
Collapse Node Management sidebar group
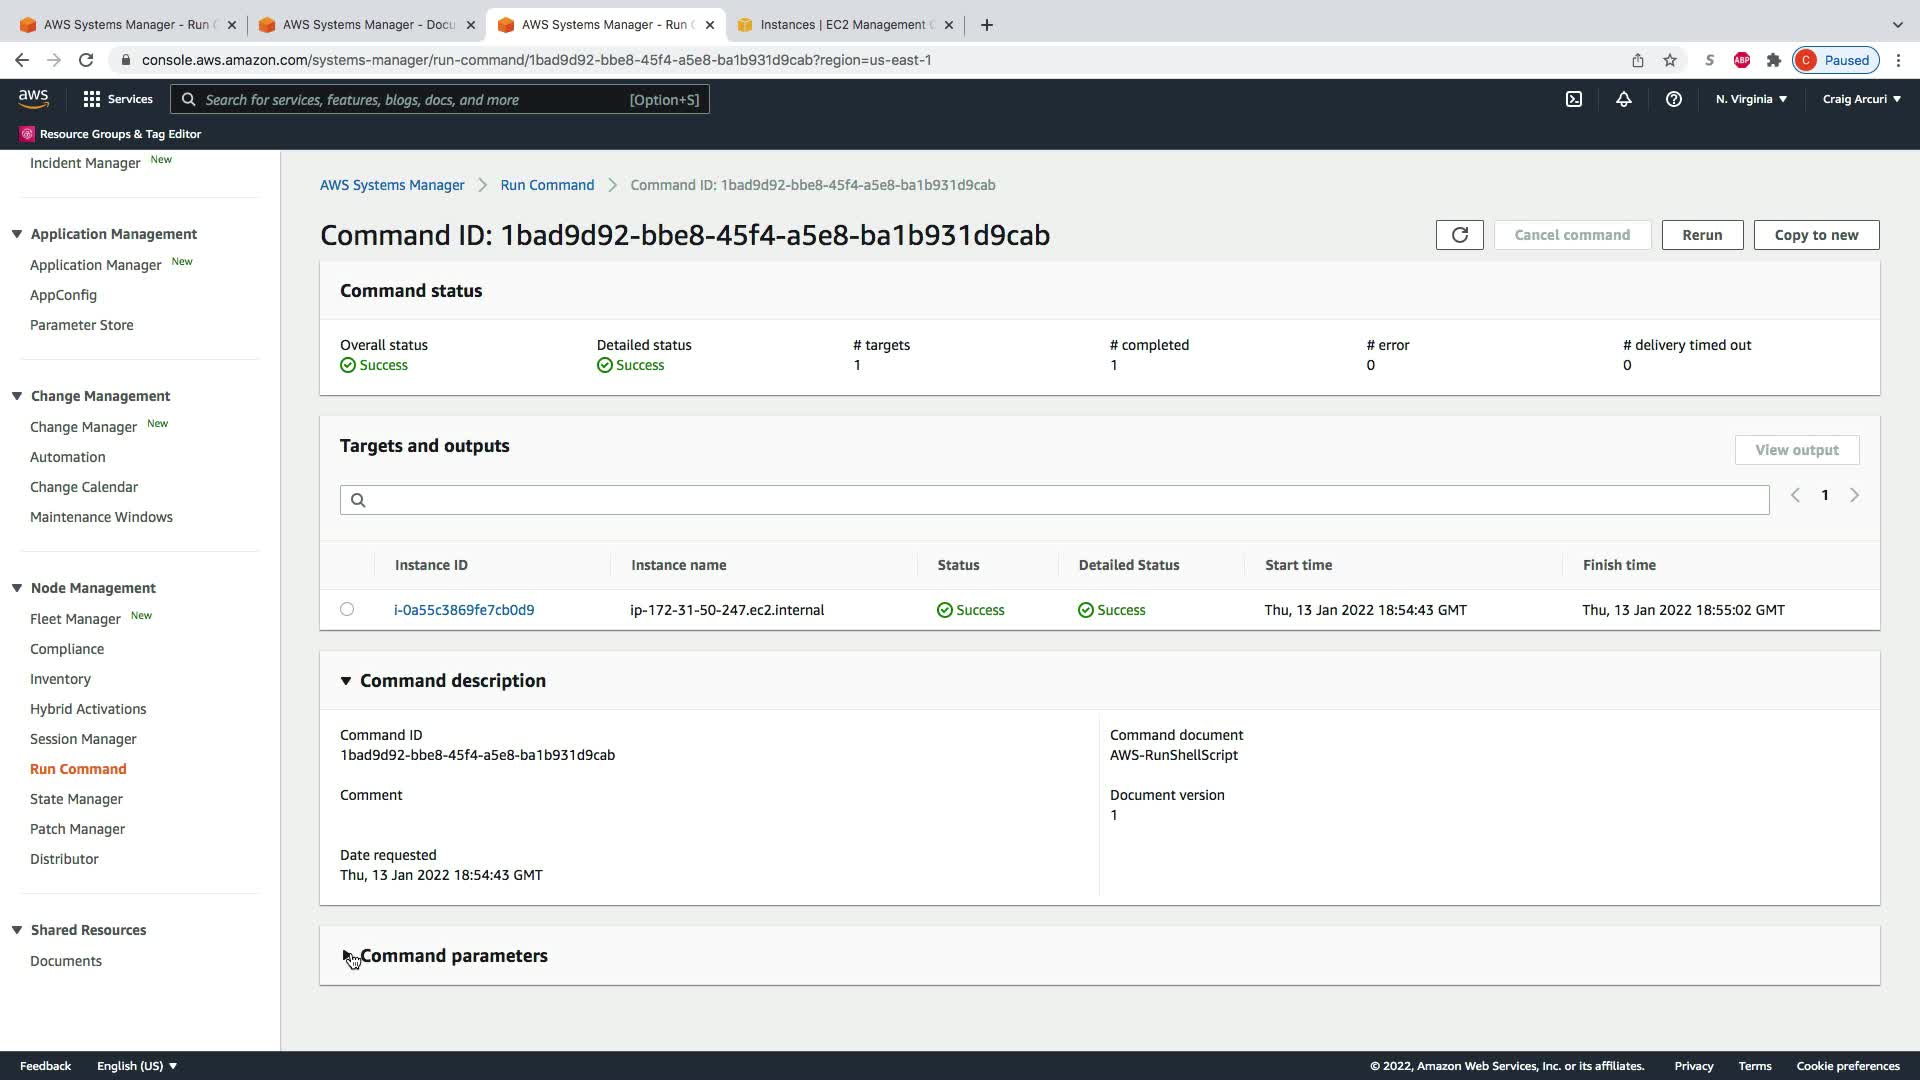(x=17, y=588)
